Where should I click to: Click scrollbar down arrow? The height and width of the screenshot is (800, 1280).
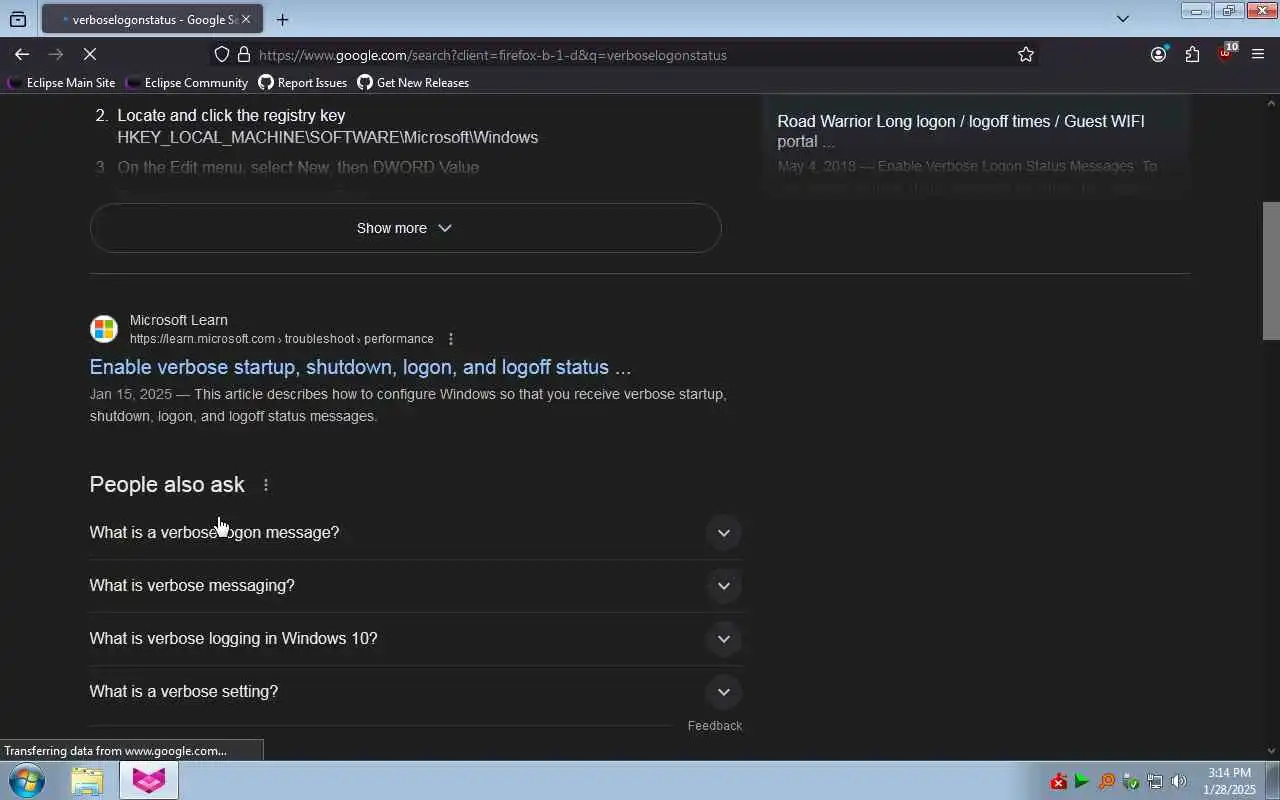coord(1272,751)
